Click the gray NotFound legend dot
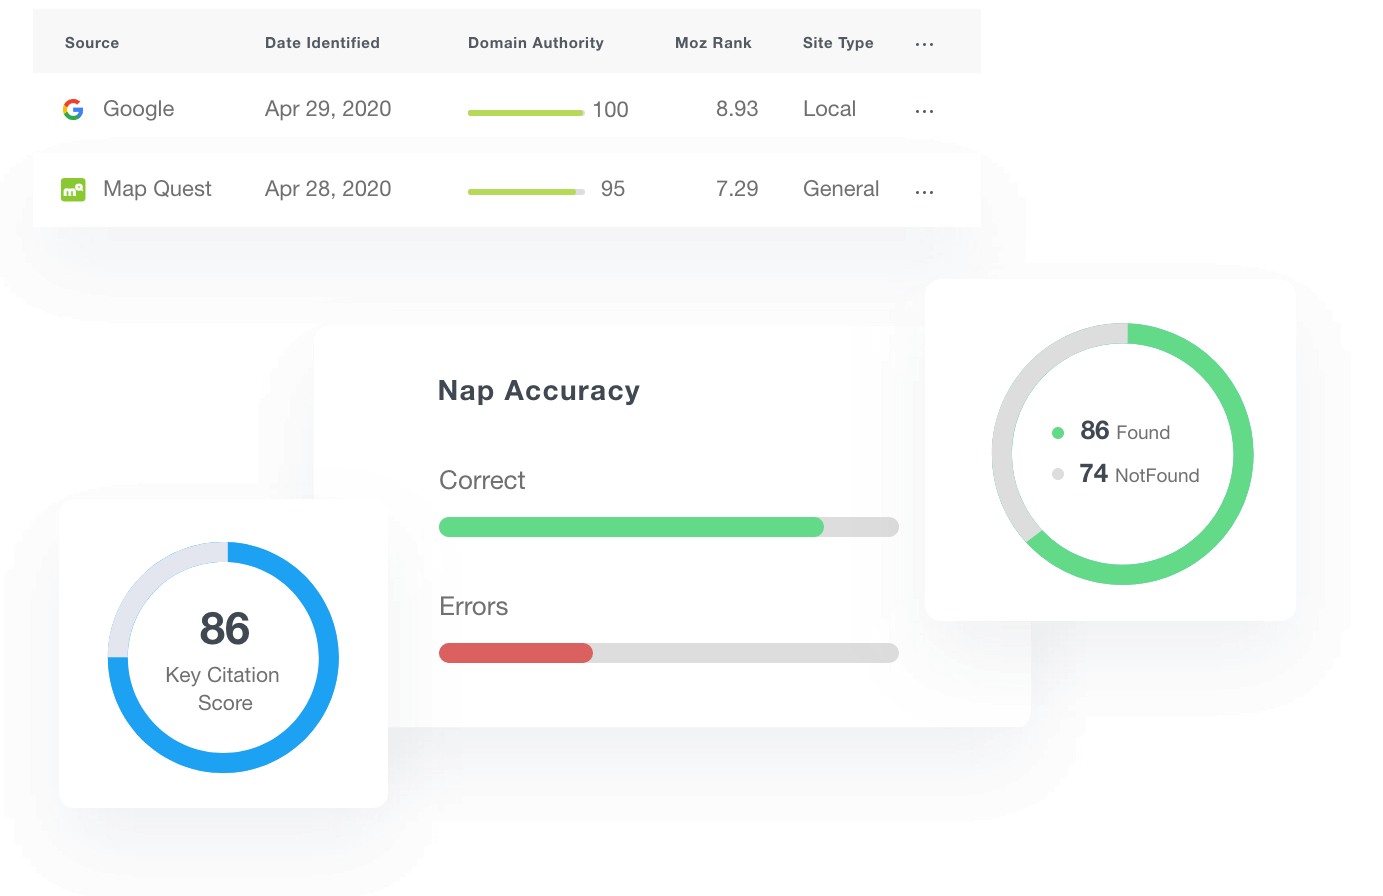 (1058, 474)
